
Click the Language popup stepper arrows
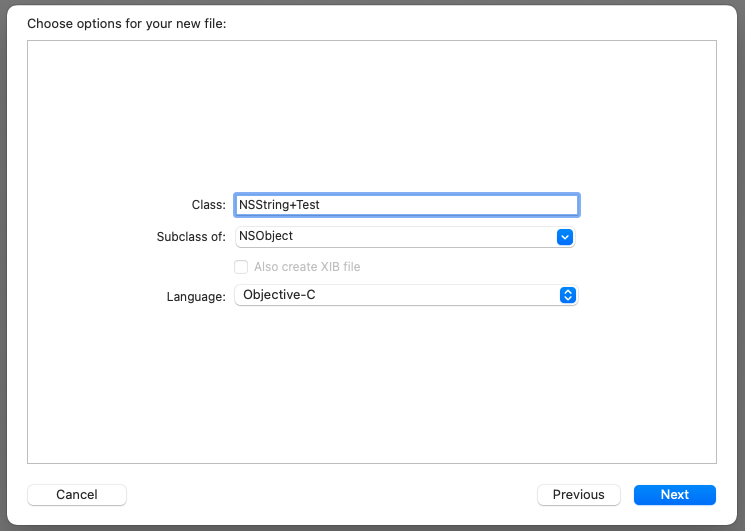[x=568, y=295]
